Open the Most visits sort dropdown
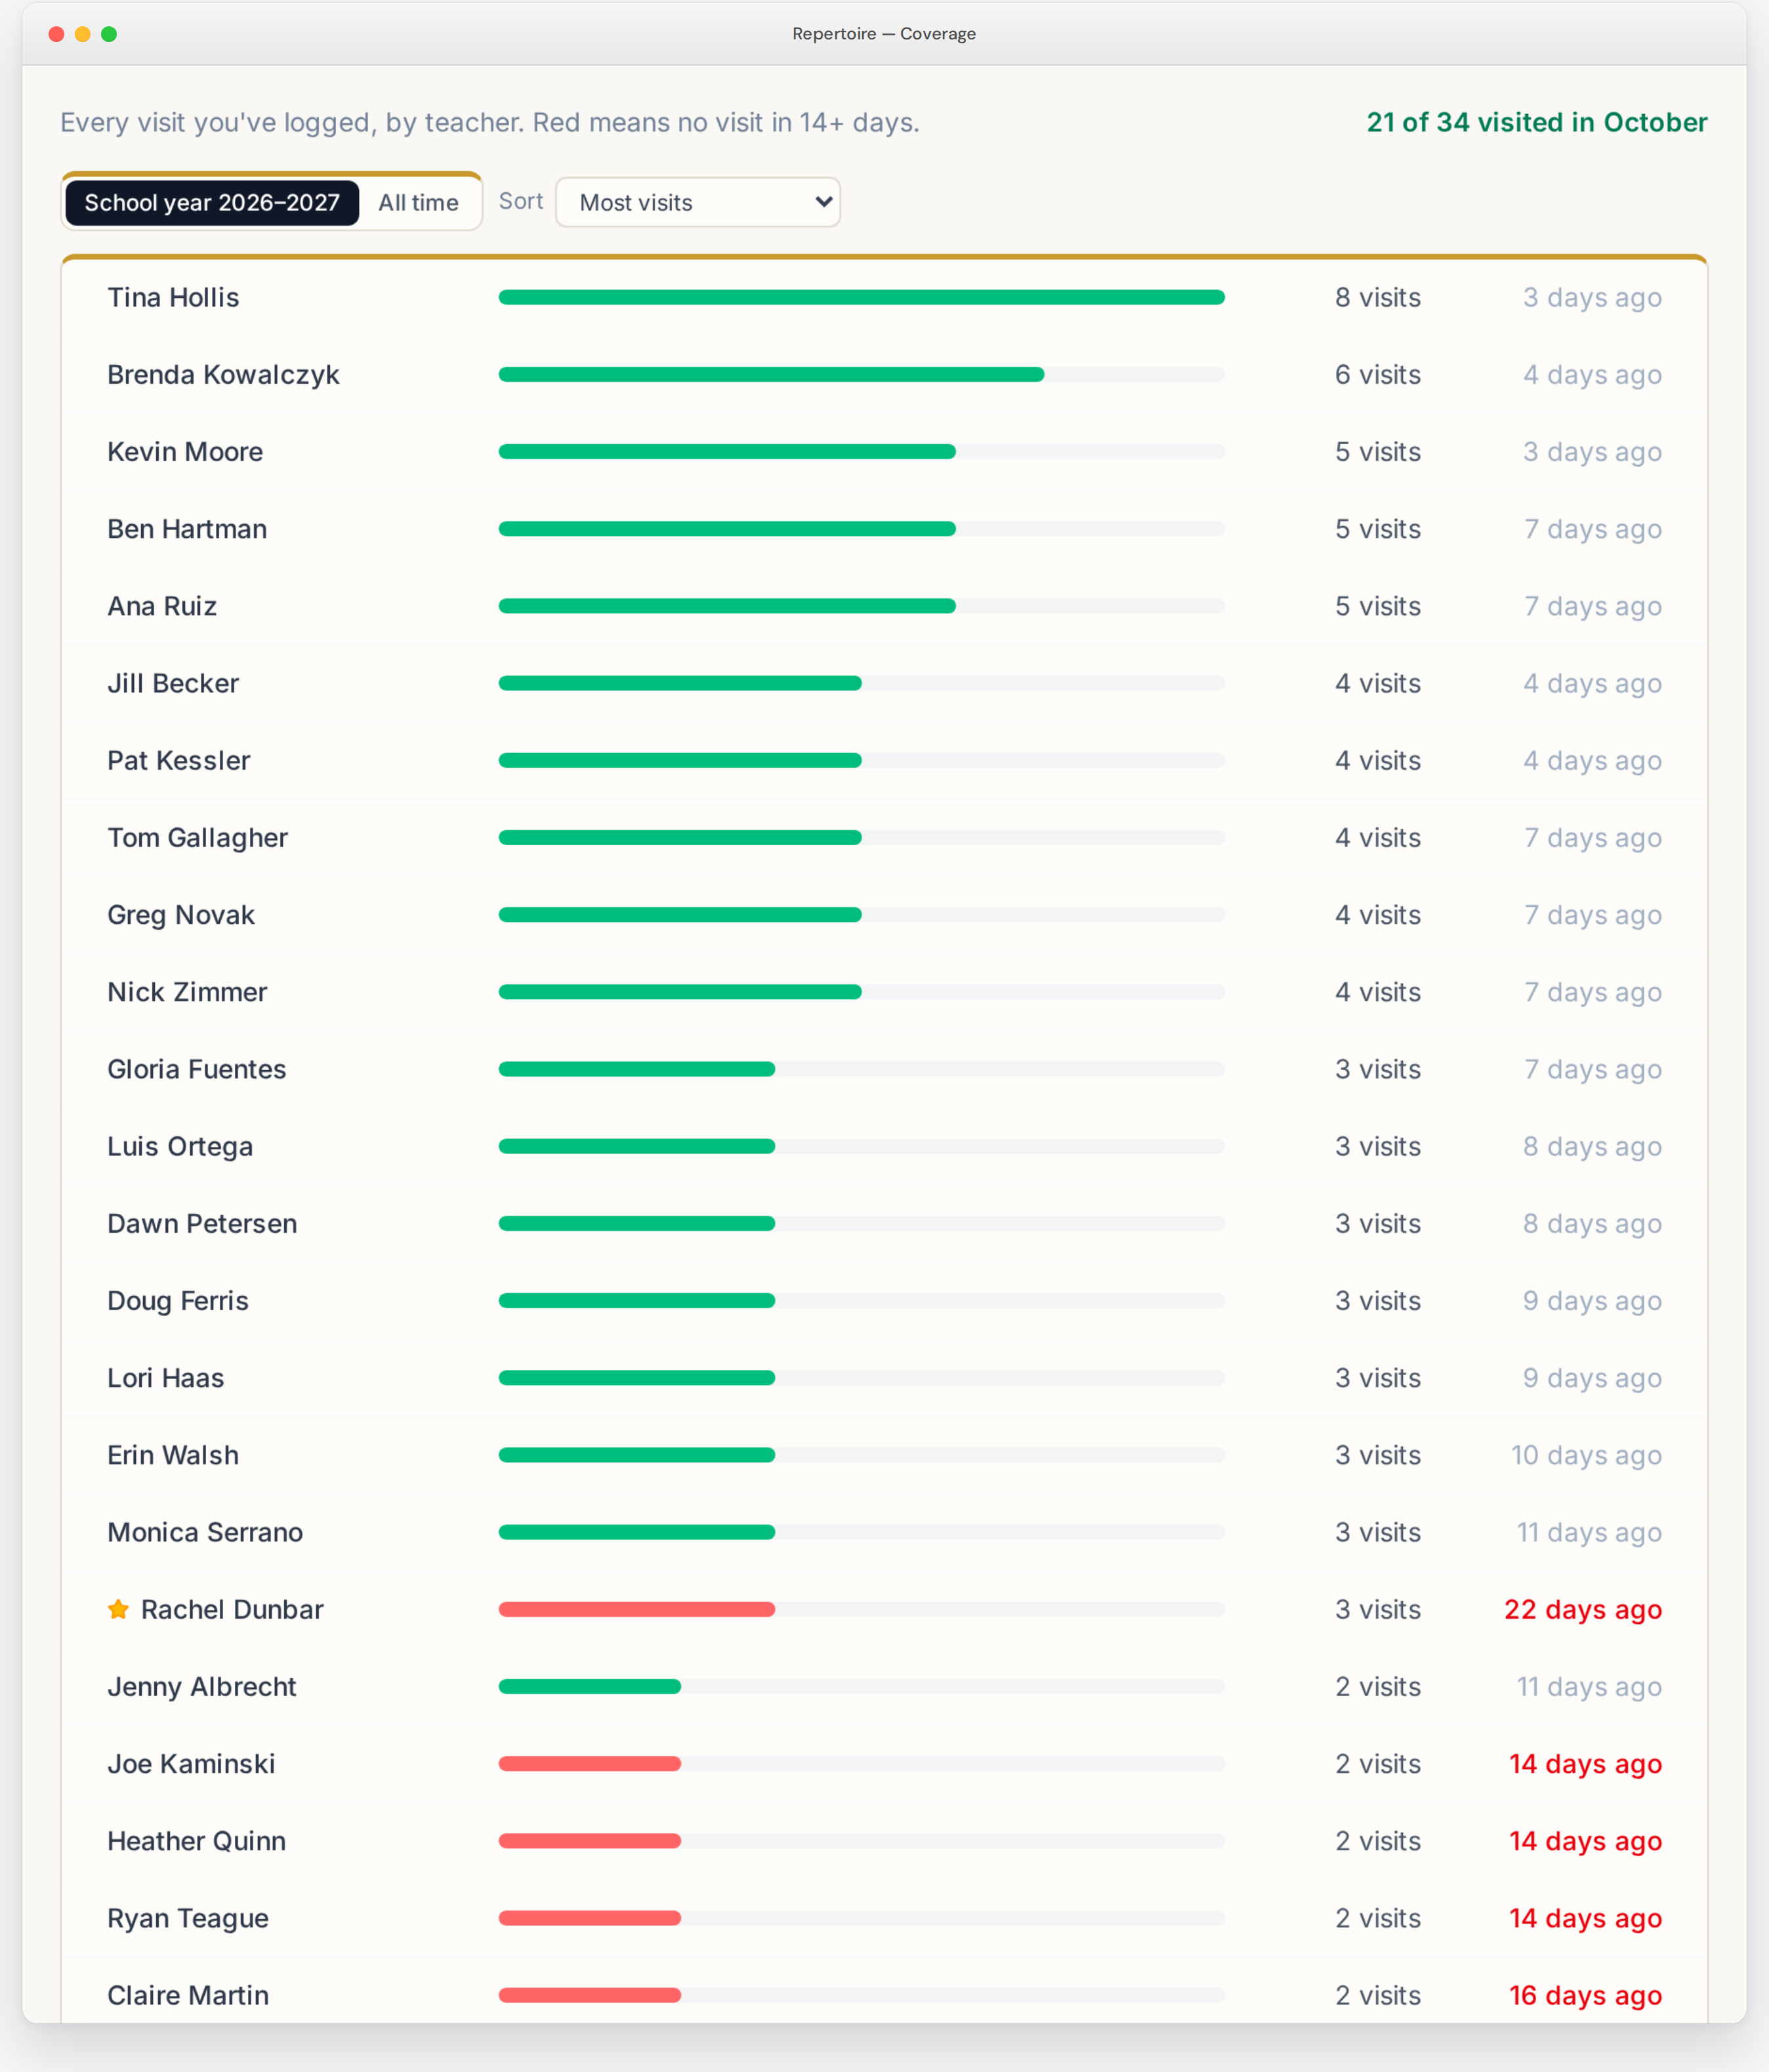The width and height of the screenshot is (1769, 2072). click(x=698, y=203)
